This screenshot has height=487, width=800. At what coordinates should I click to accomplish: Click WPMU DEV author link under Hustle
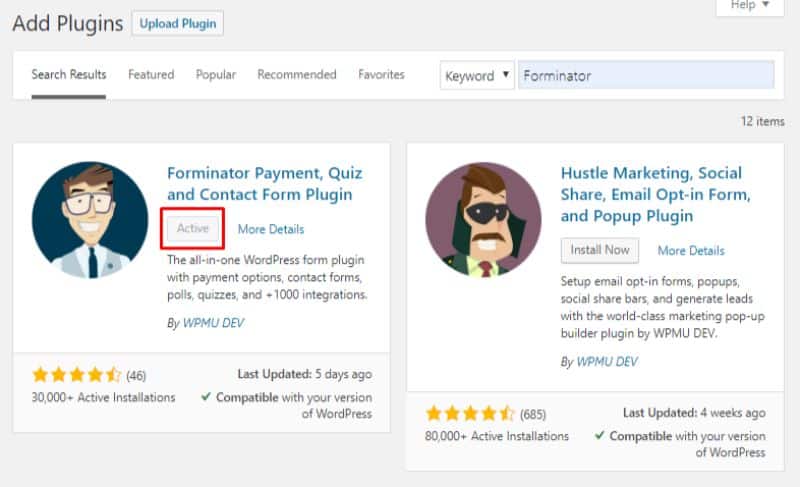(x=607, y=362)
